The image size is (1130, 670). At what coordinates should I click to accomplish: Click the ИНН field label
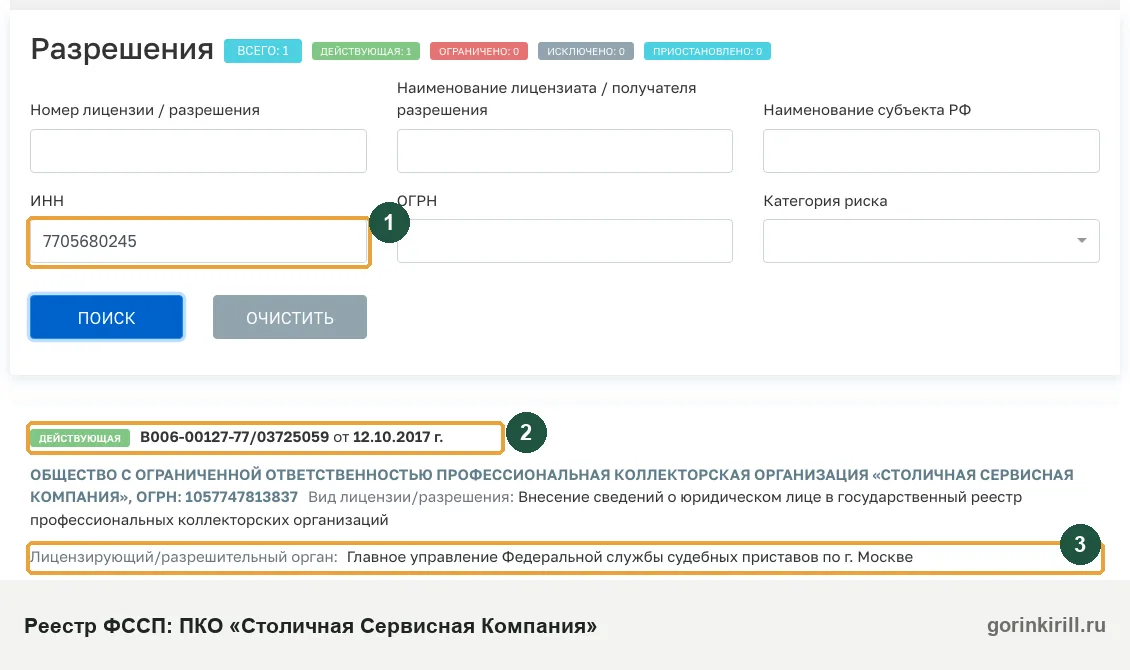[47, 201]
